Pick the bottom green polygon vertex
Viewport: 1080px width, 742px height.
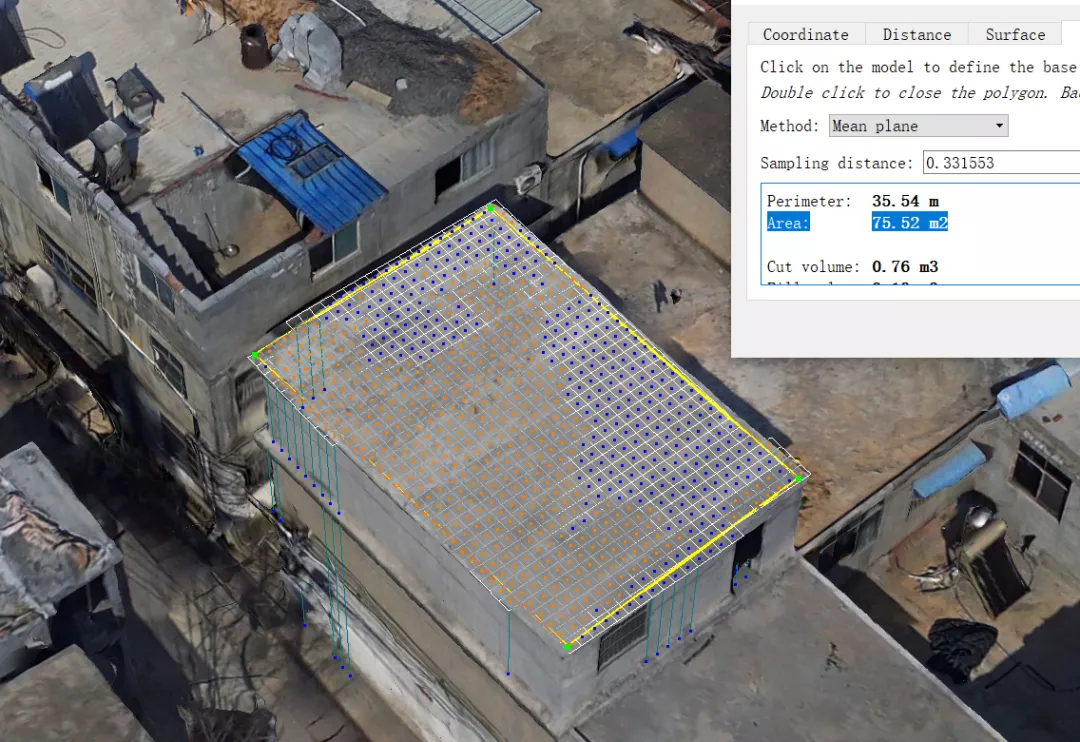tap(567, 647)
